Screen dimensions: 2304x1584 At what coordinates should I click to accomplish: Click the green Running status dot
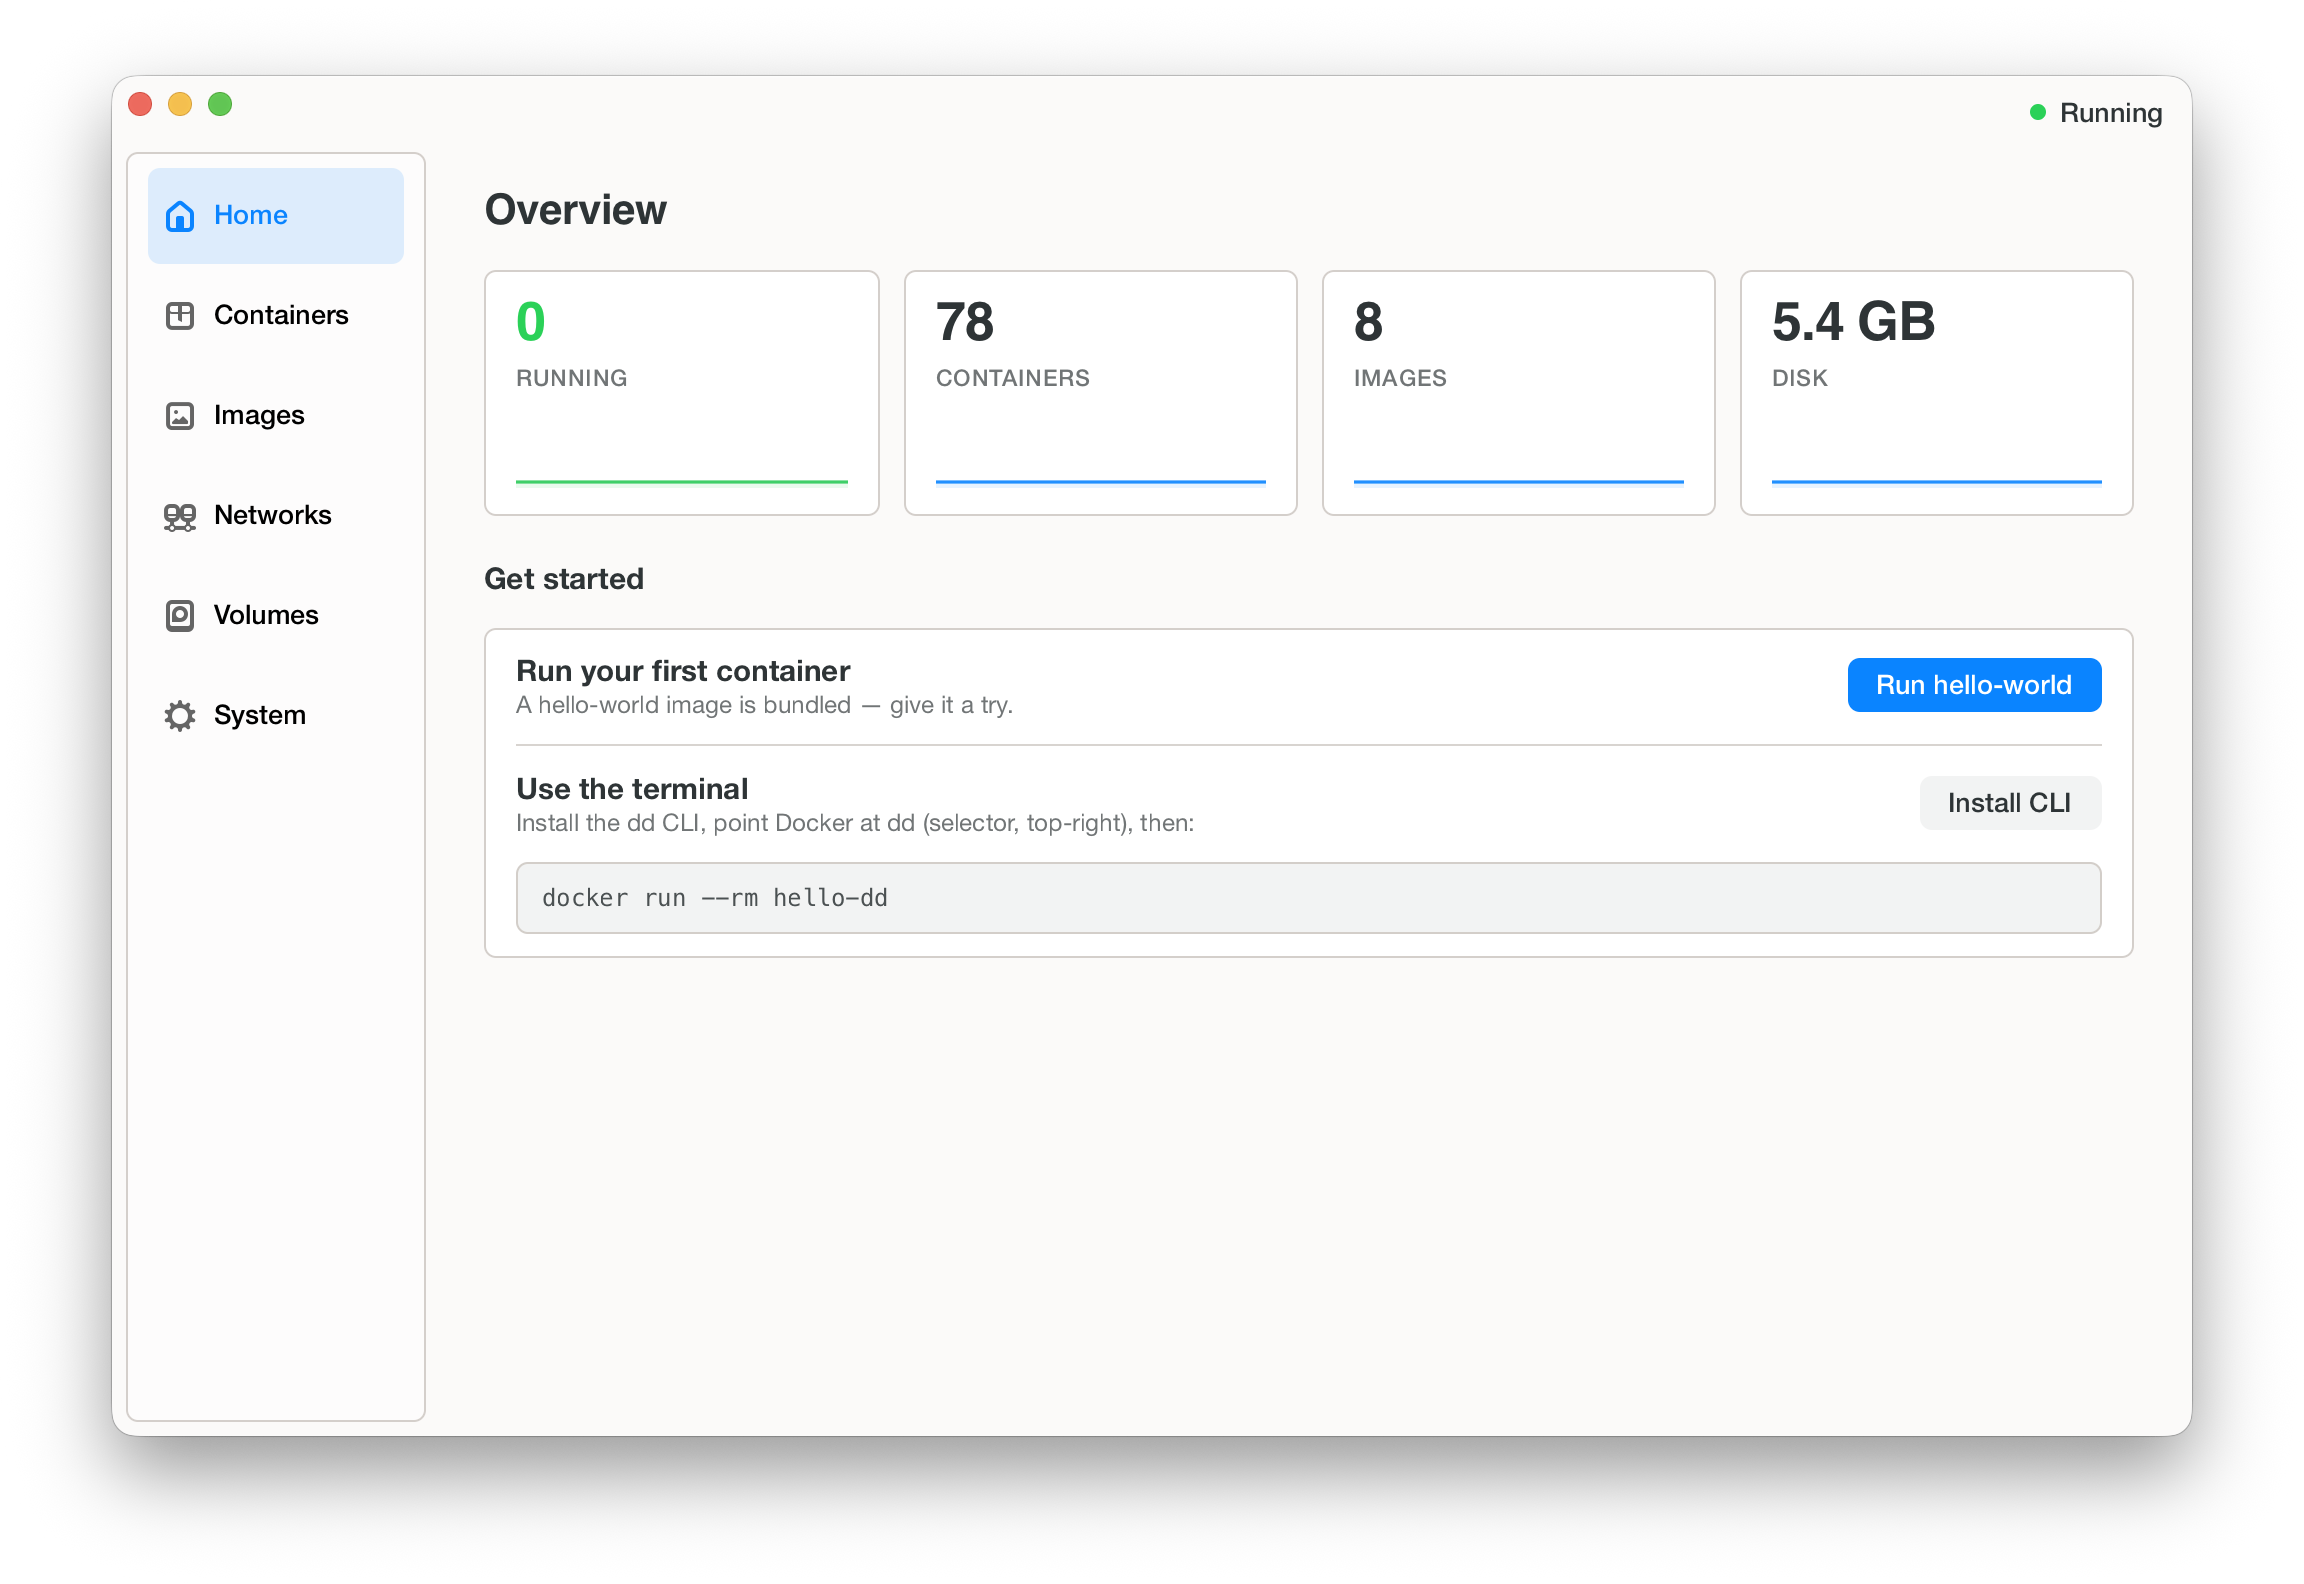[x=2037, y=113]
